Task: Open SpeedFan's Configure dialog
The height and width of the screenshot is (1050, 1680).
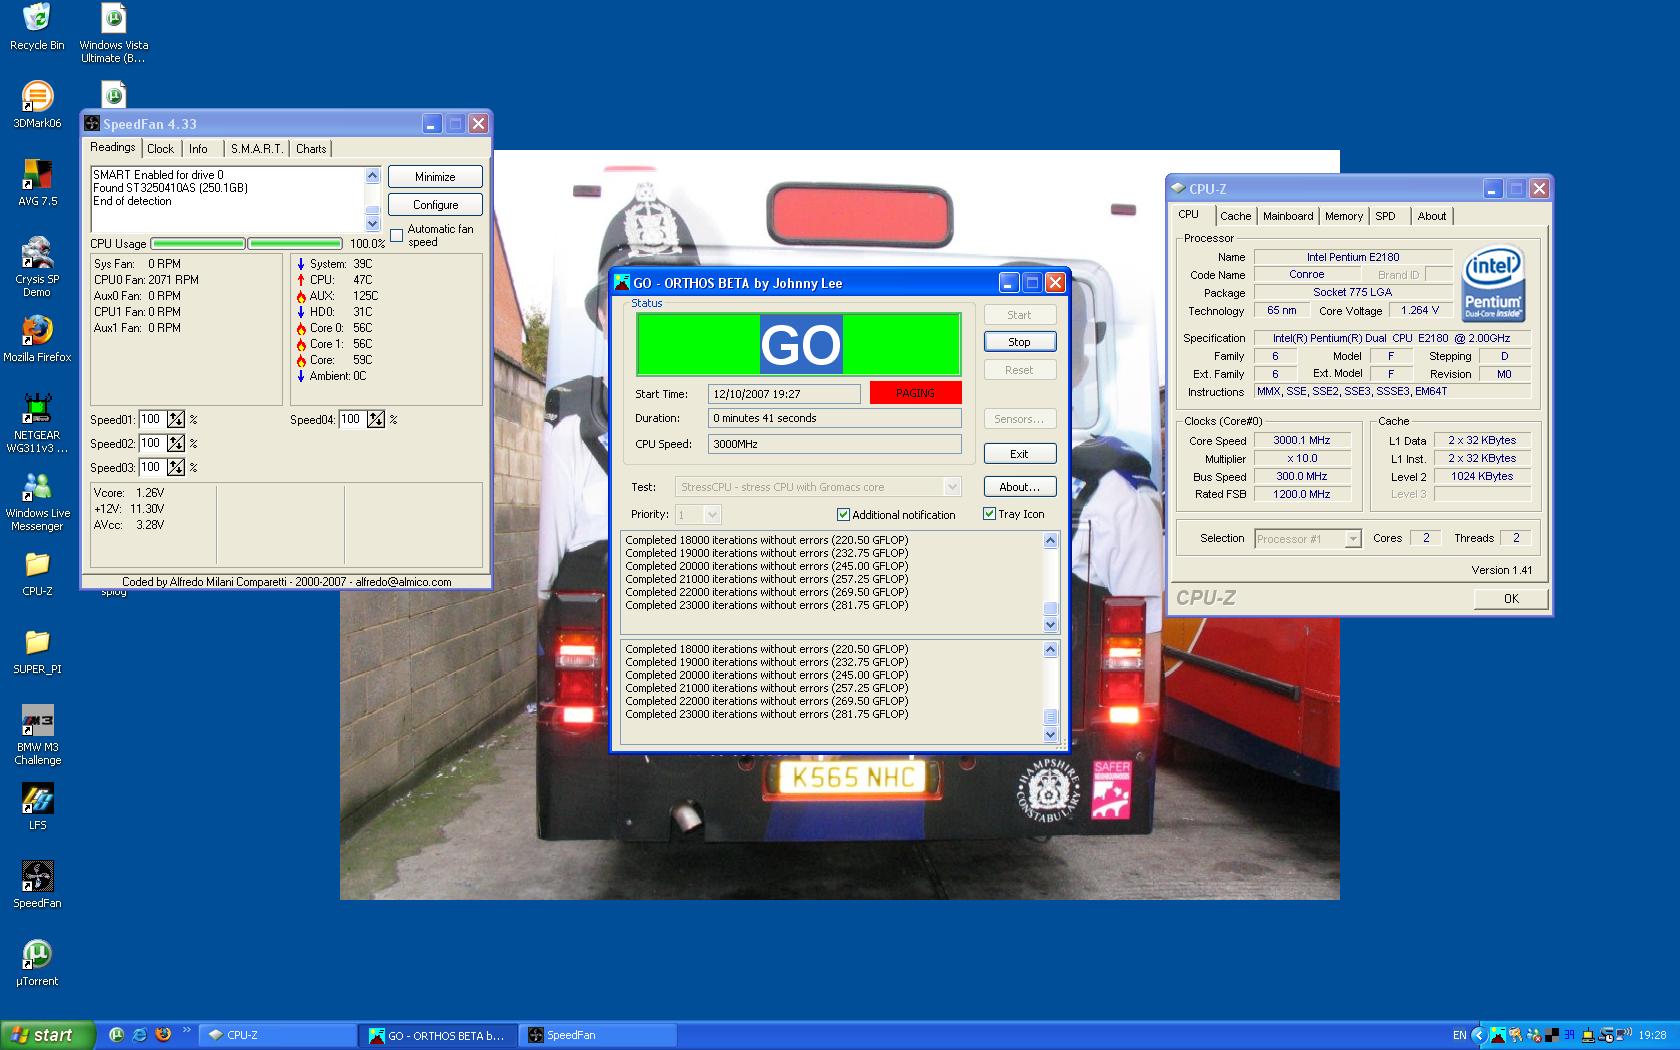Action: 435,205
